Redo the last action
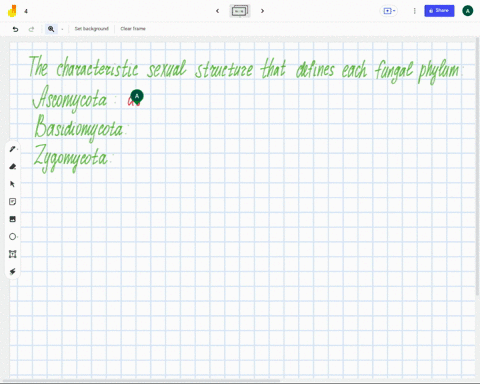Viewport: 480px width, 384px height. tap(31, 29)
